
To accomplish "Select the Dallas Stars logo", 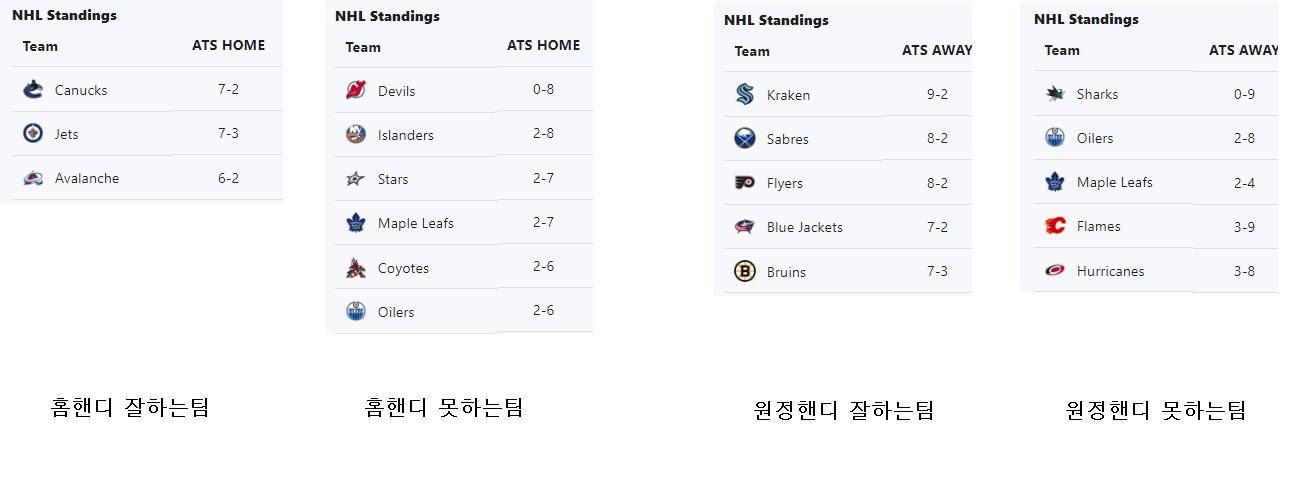I will [356, 179].
